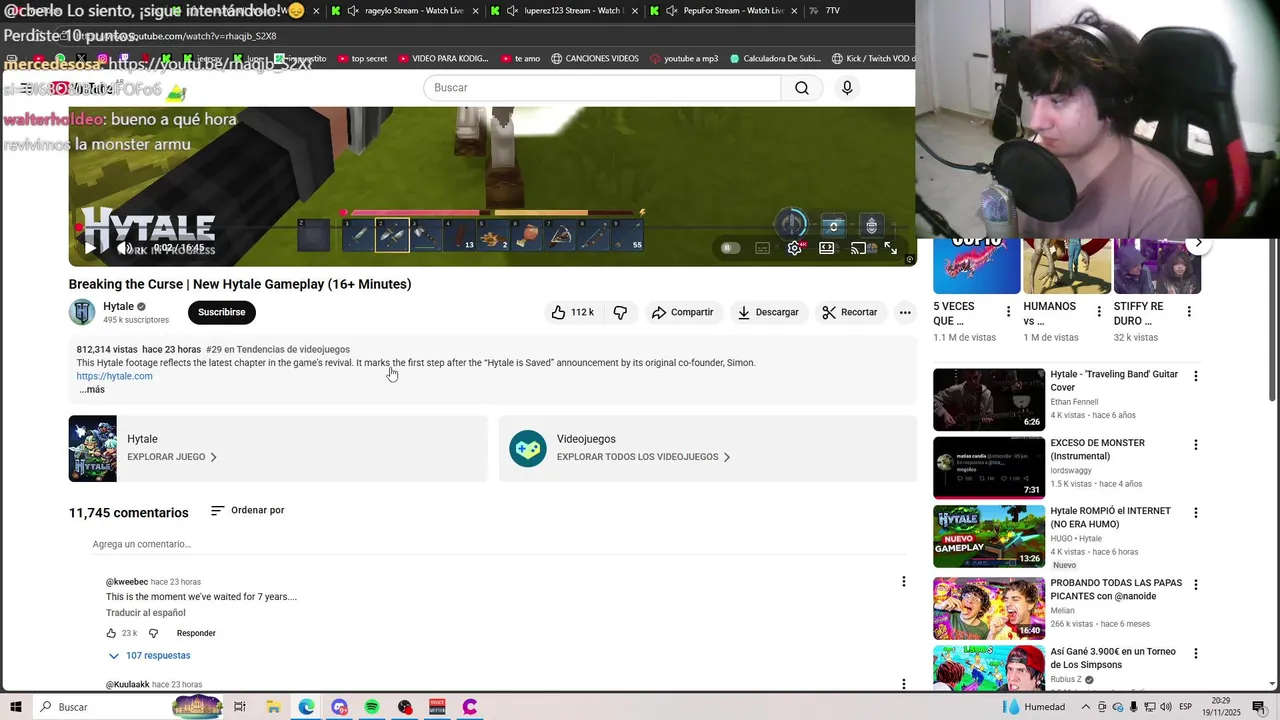Like the Hytale video (112 k)
The width and height of the screenshot is (1280, 720).
pos(573,312)
